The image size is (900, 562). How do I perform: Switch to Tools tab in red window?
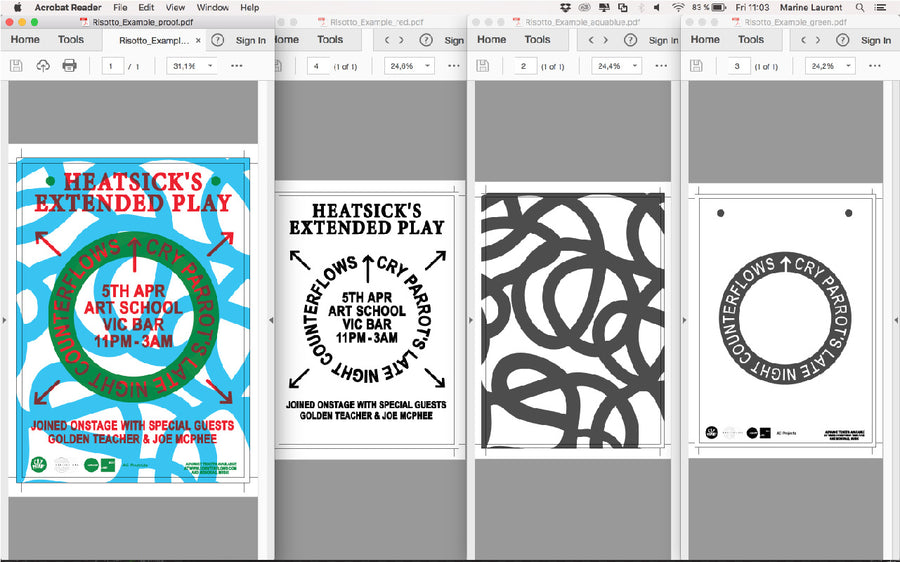click(330, 40)
